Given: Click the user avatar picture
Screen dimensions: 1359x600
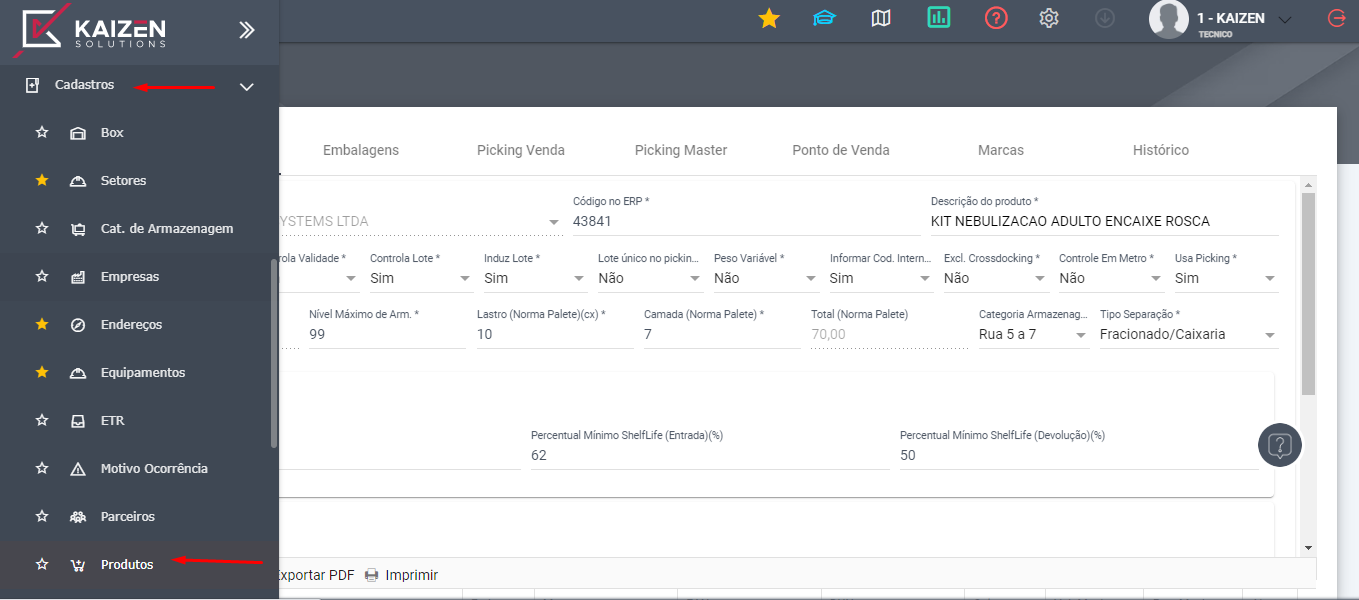Looking at the screenshot, I should point(1168,19).
